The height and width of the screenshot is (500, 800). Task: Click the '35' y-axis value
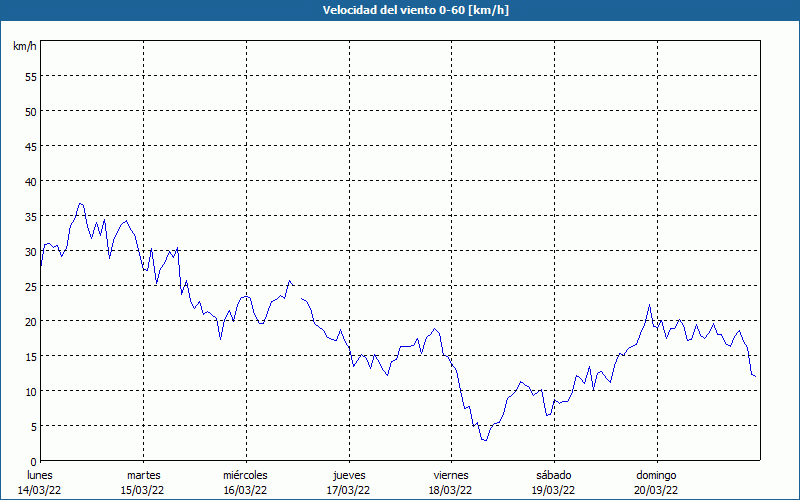pyautogui.click(x=31, y=216)
